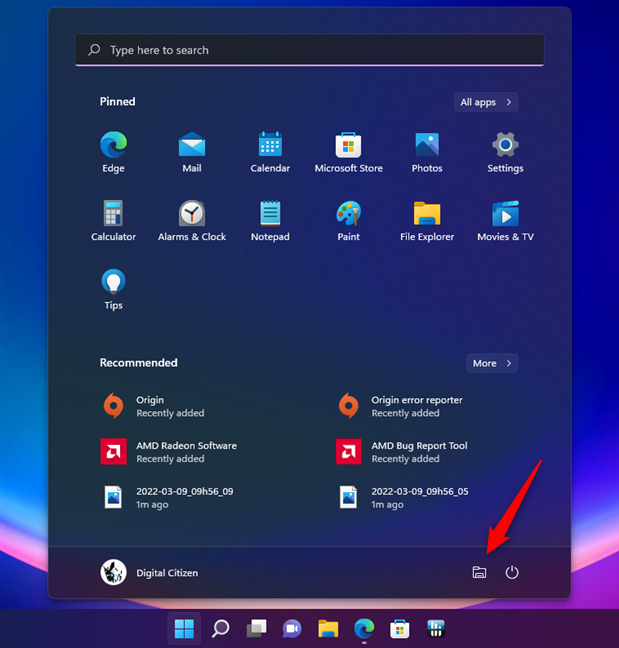This screenshot has width=619, height=648.
Task: Click the Start button on taskbar
Action: click(x=184, y=629)
